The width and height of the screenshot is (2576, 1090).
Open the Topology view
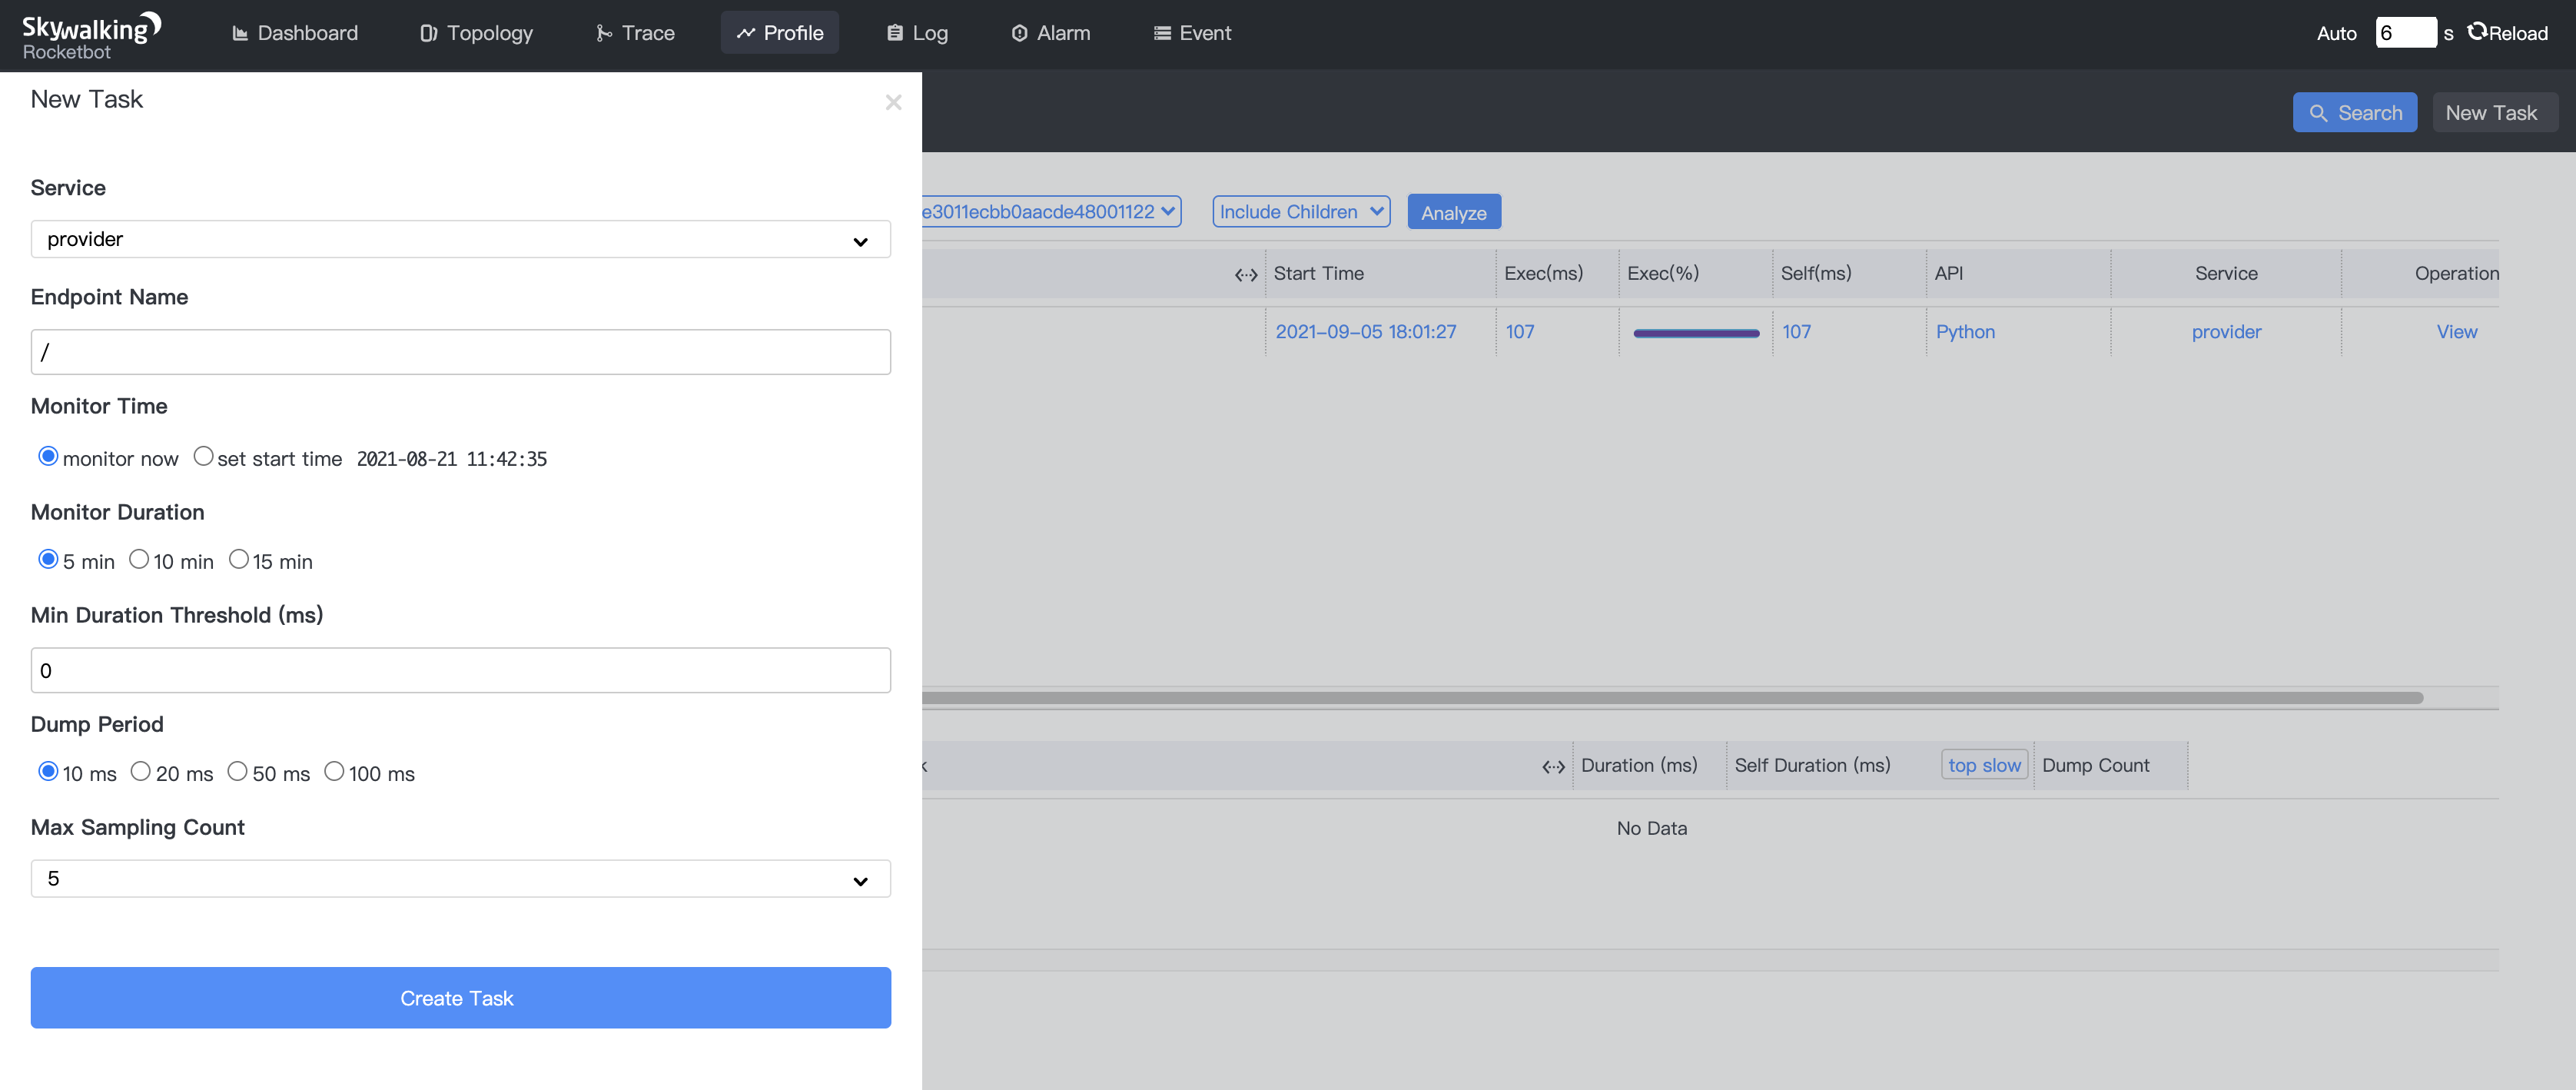click(476, 33)
